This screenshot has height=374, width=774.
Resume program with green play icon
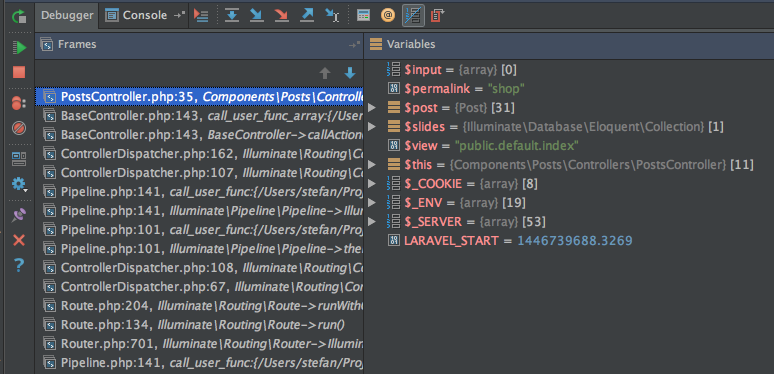19,47
